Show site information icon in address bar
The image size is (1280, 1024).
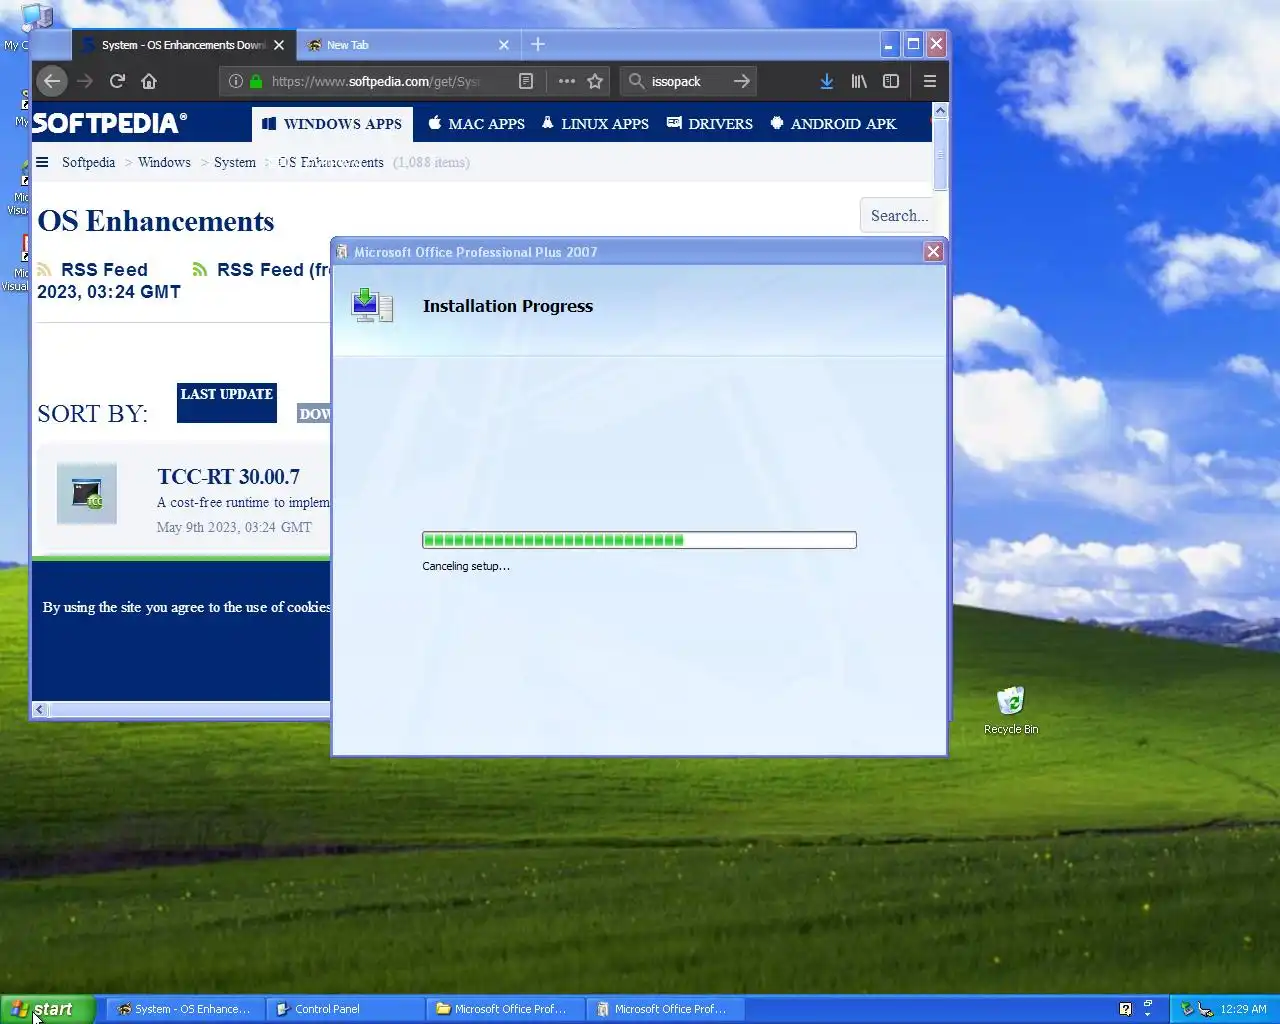pos(235,81)
